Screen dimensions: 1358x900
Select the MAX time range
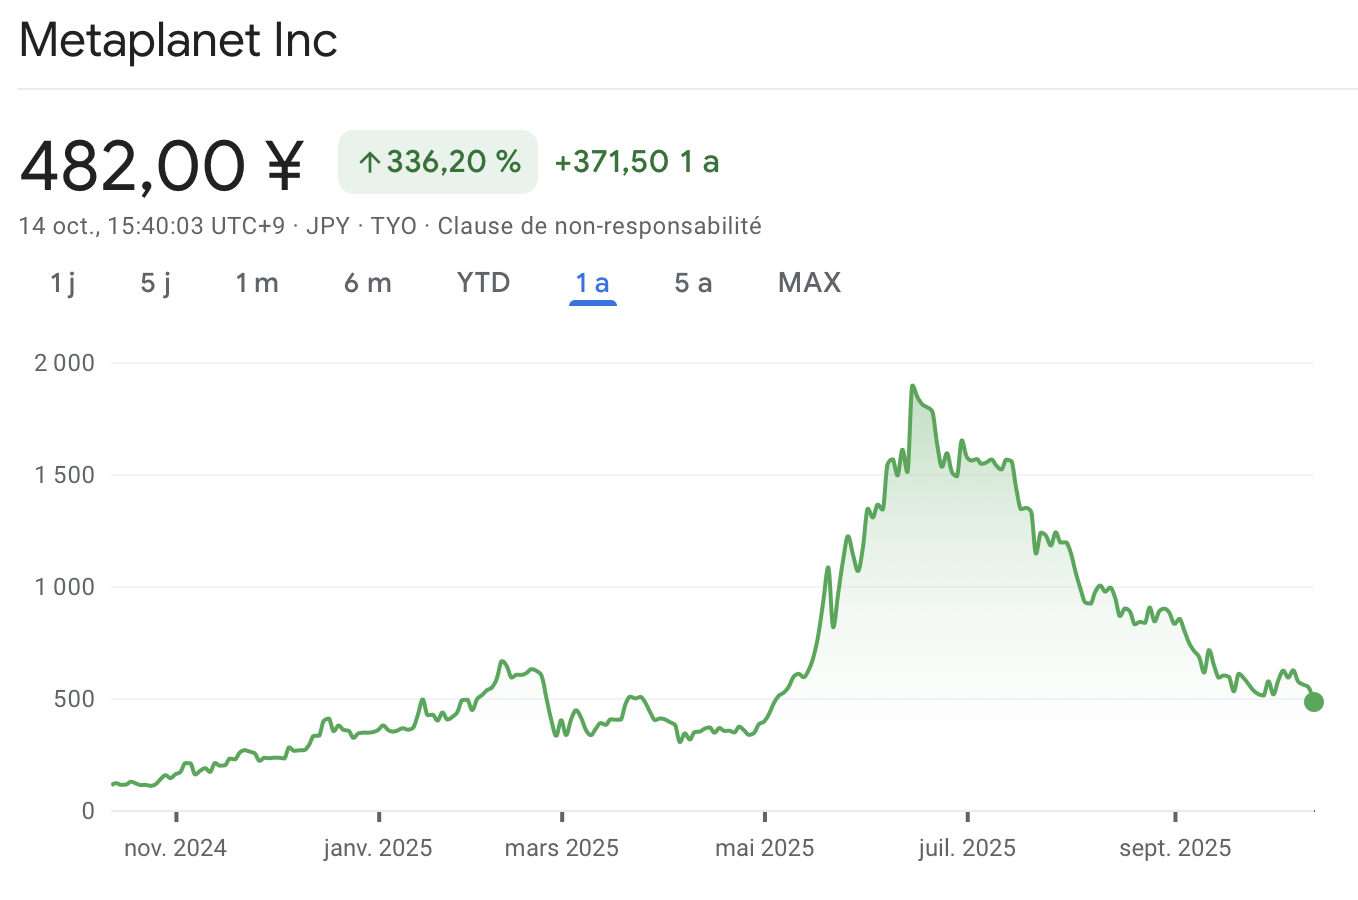pos(809,283)
